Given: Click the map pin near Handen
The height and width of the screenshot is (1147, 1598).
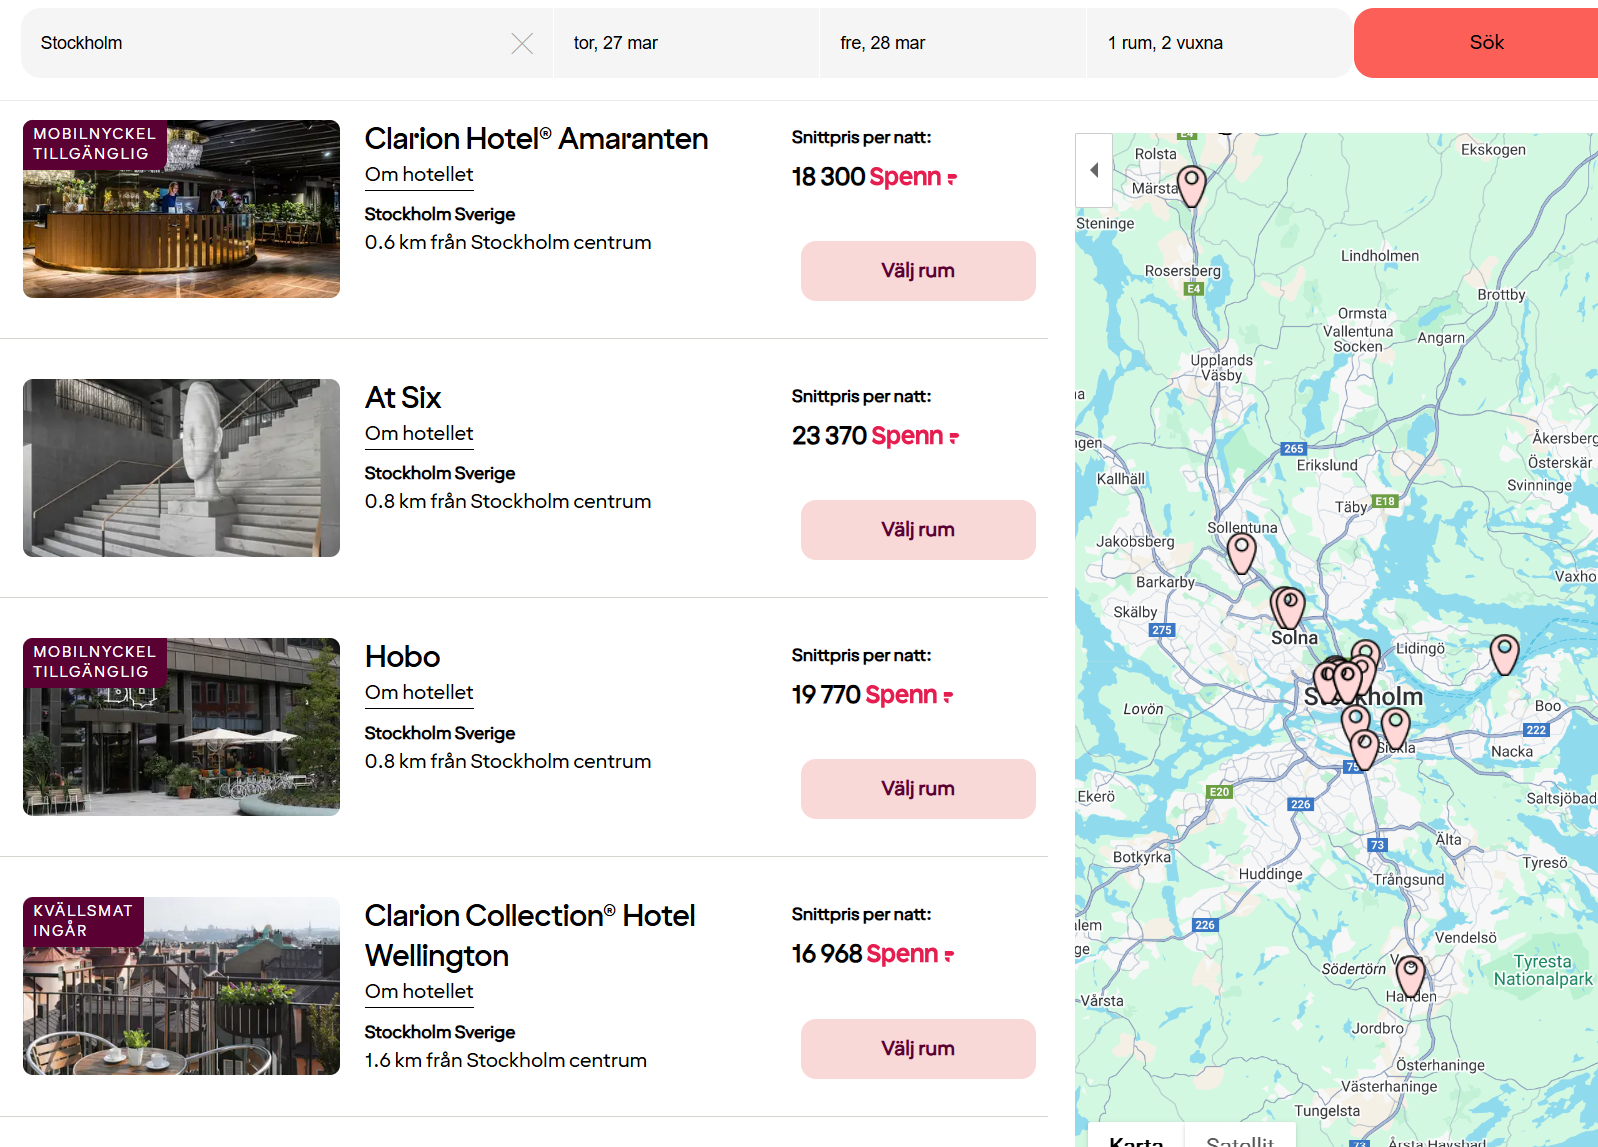Looking at the screenshot, I should point(1410,973).
